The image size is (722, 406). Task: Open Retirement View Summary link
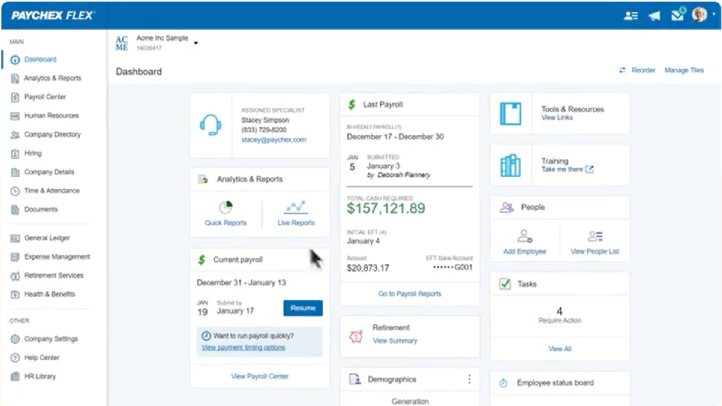pos(395,341)
